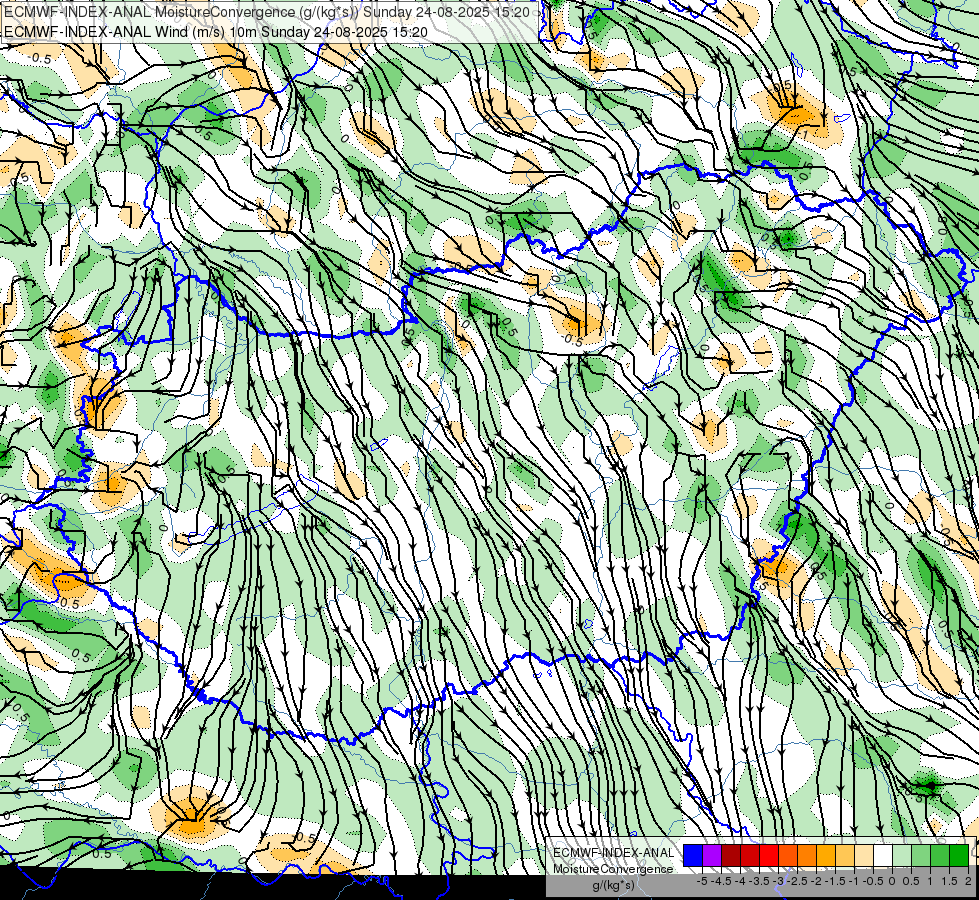Click the -5 tick label on the legend
Image resolution: width=979 pixels, height=900 pixels.
pos(702,881)
